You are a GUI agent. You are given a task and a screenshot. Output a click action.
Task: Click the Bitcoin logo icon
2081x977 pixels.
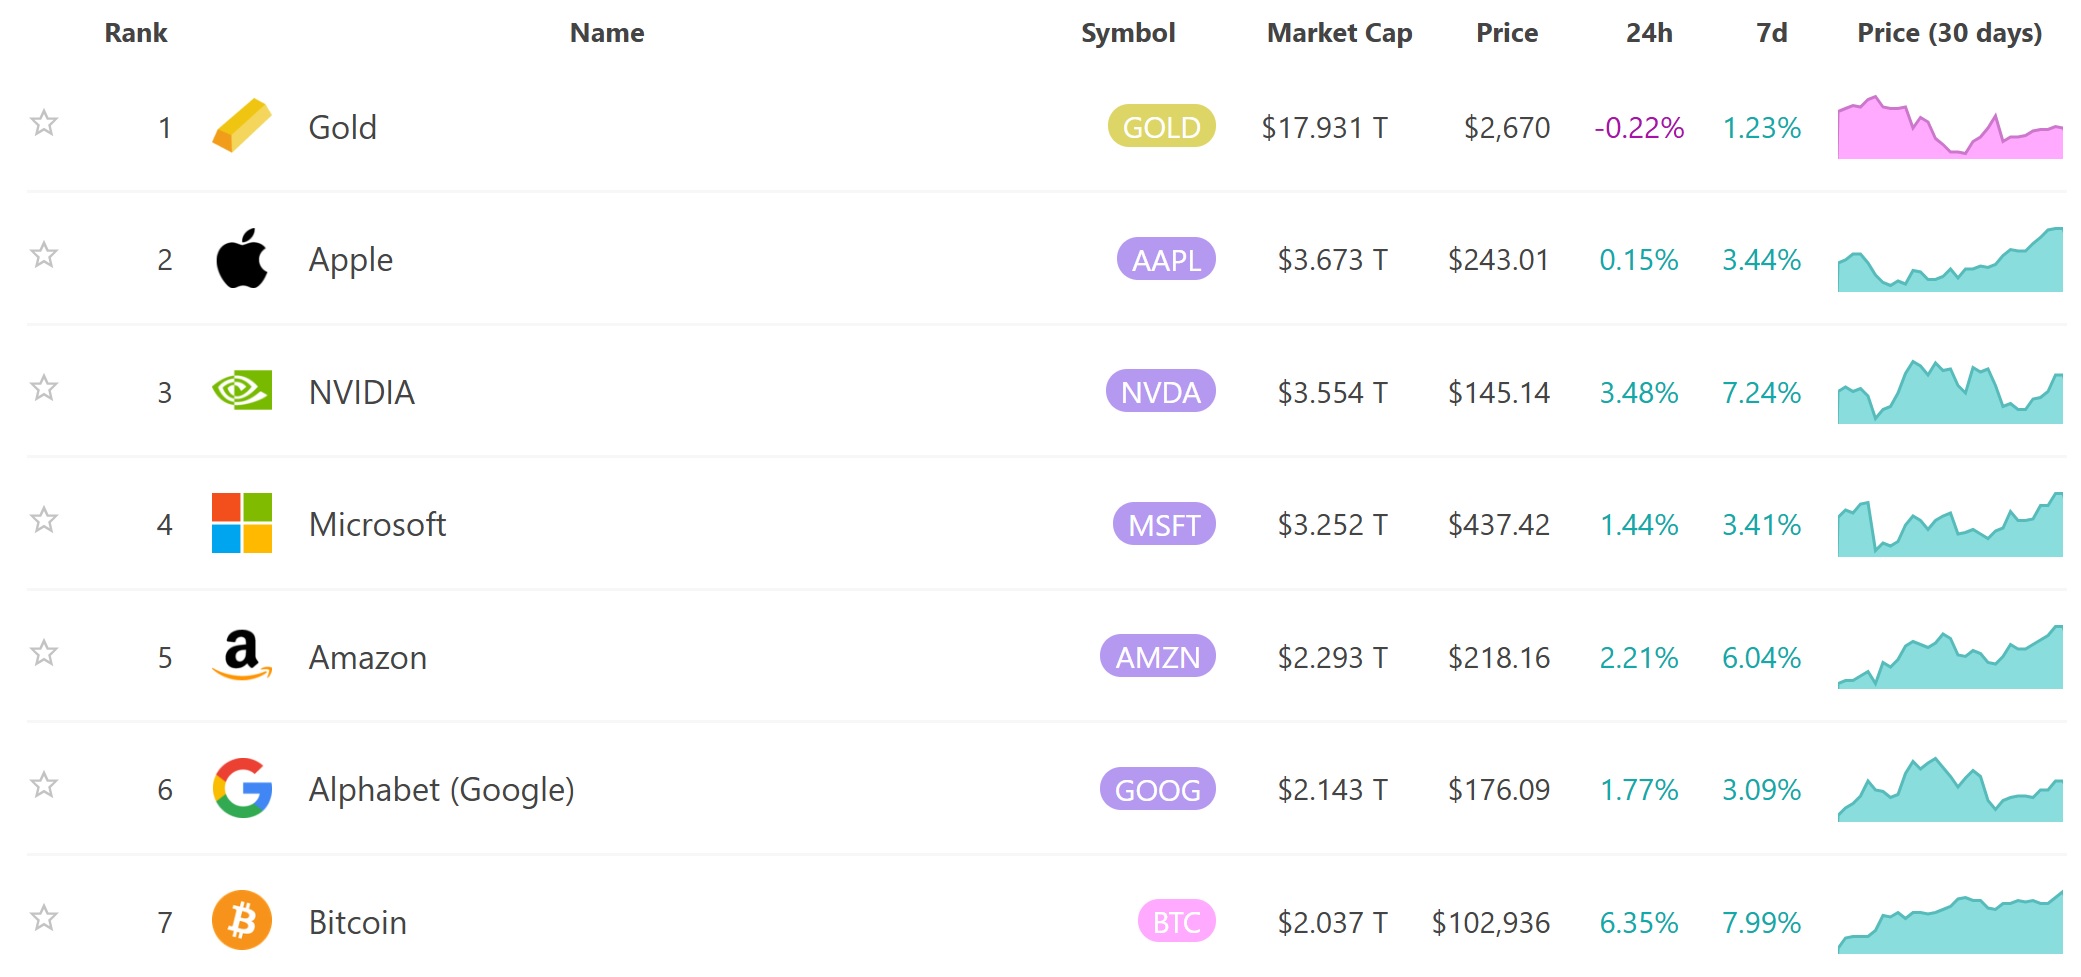point(242,920)
